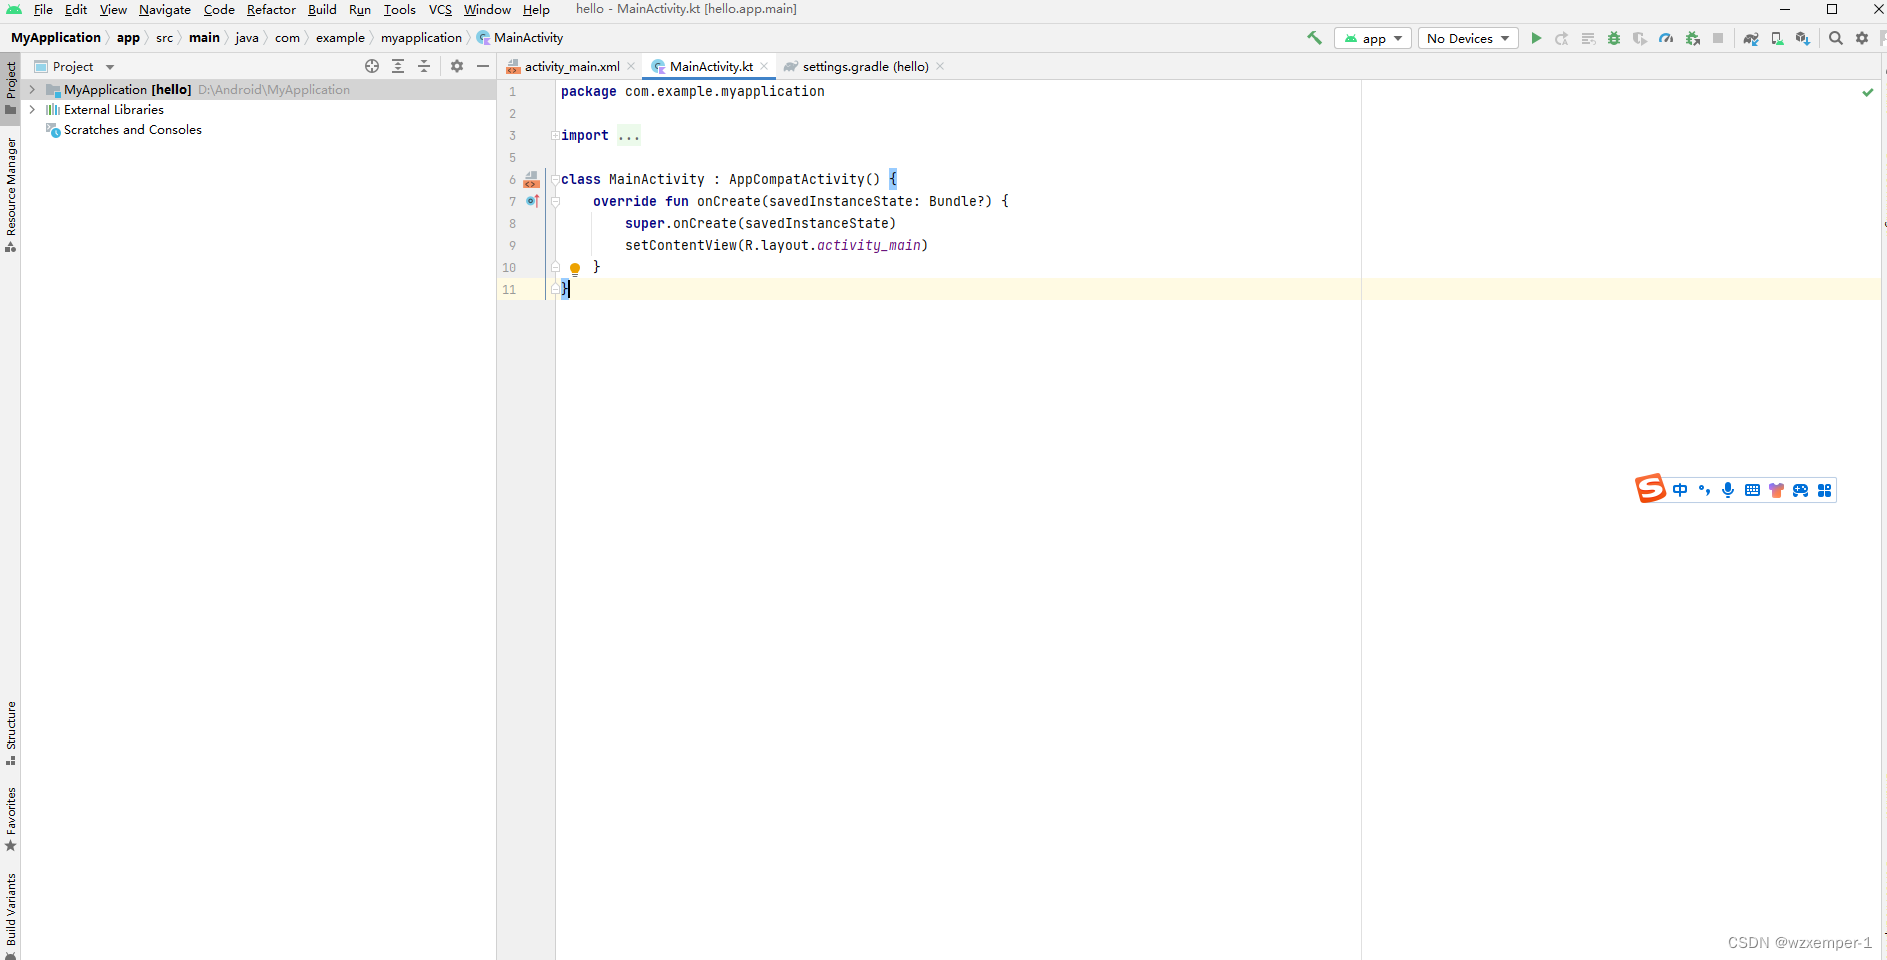
Task: Open the Device Manager phone icon
Action: click(x=1778, y=39)
